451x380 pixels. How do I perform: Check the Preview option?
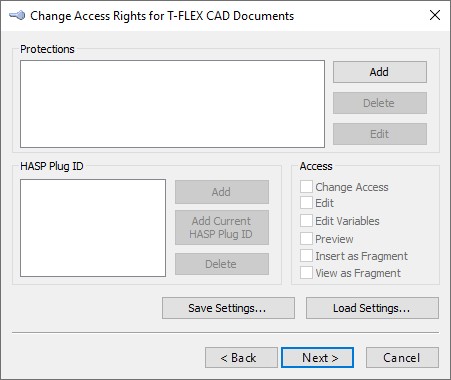[306, 239]
